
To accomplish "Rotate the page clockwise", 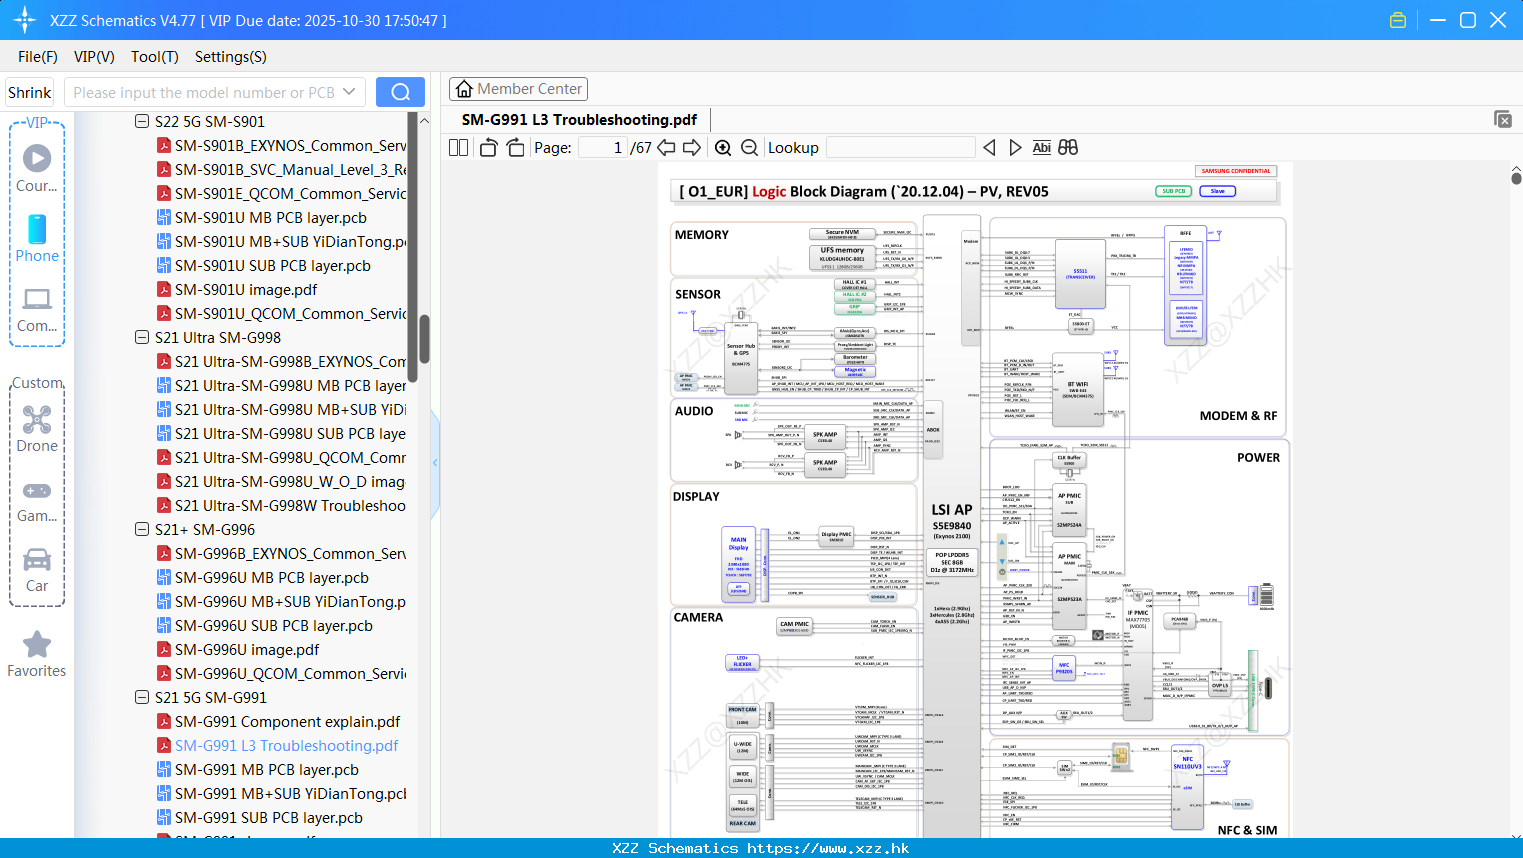I will 515,148.
